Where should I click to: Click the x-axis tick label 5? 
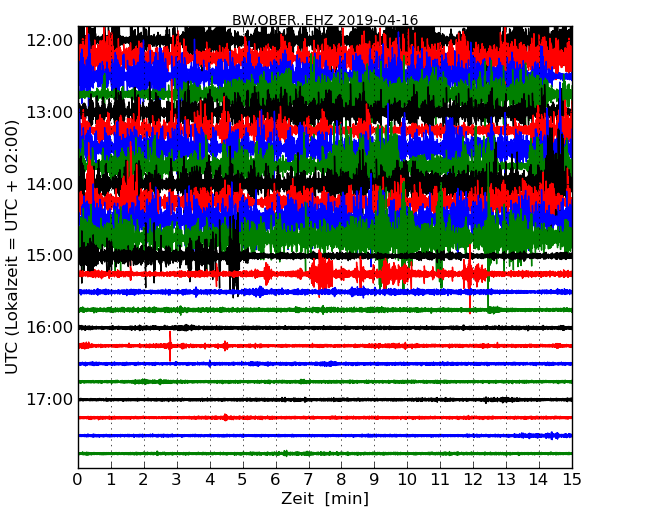(243, 480)
